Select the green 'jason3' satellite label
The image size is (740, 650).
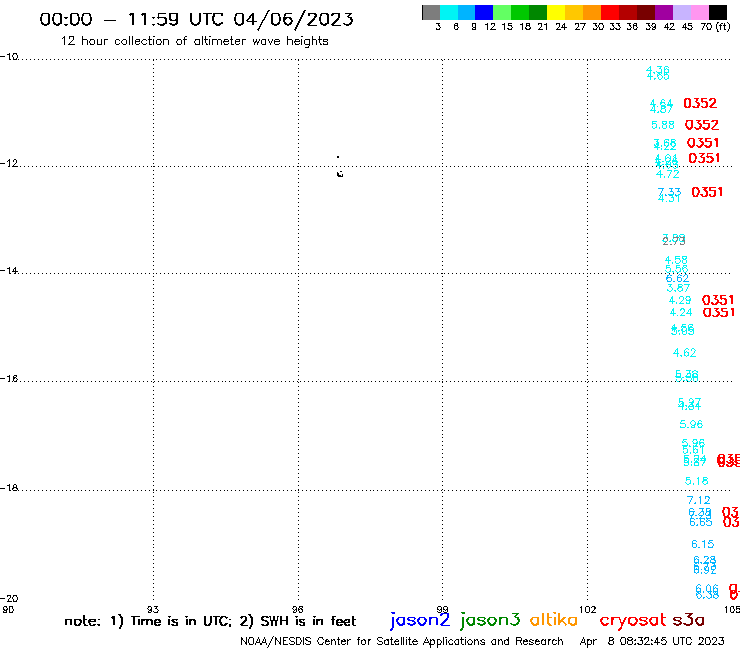pos(490,620)
